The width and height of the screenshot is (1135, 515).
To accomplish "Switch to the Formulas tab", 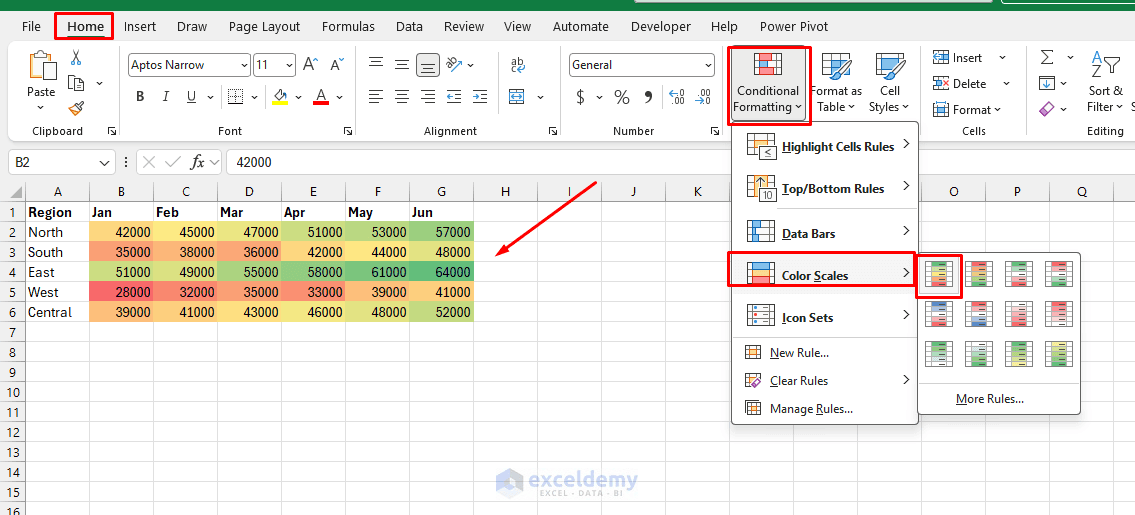I will point(348,27).
